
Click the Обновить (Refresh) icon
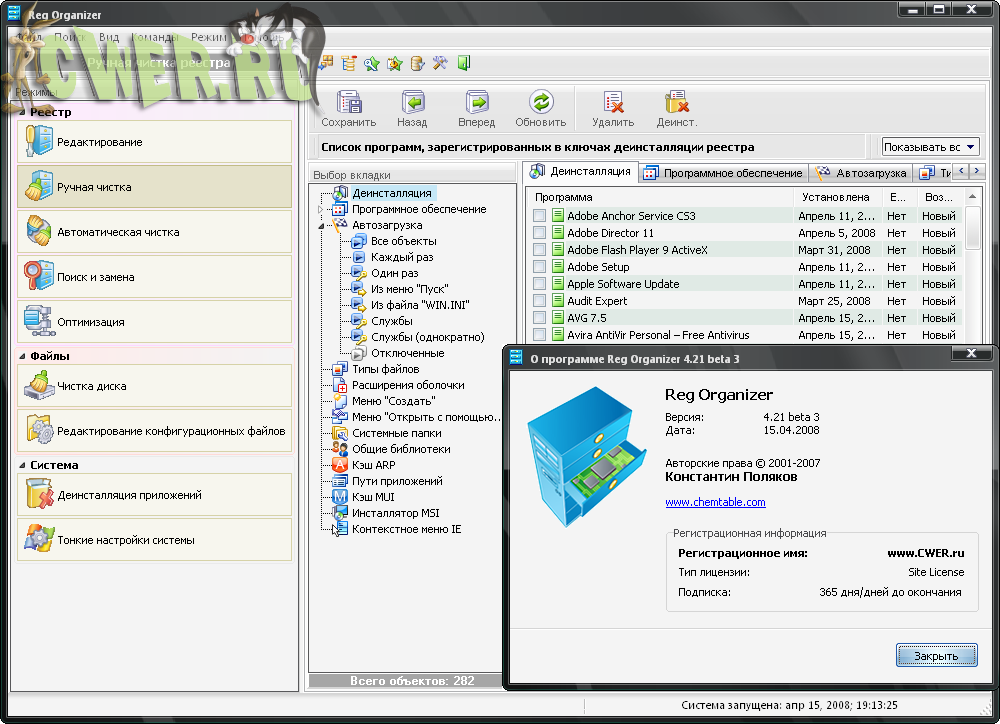541,104
